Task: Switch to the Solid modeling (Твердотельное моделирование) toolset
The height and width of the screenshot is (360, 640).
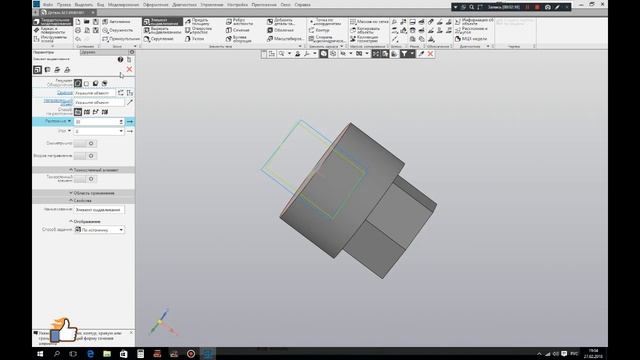Action: click(x=52, y=21)
